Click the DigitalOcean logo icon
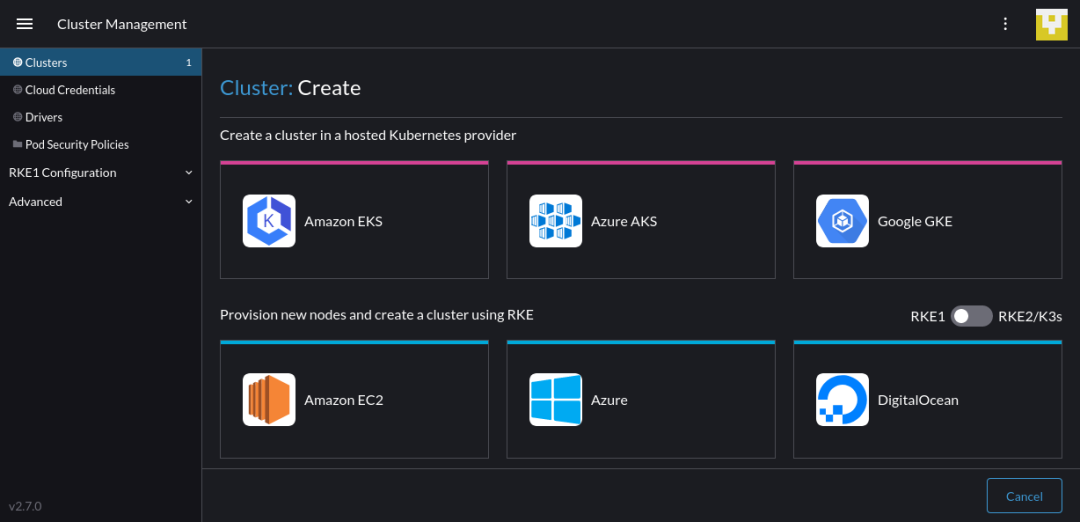This screenshot has height=522, width=1080. pos(842,400)
